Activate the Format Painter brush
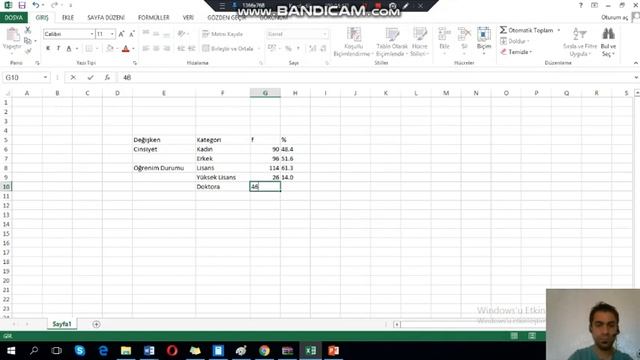The width and height of the screenshot is (640, 360). (x=28, y=51)
